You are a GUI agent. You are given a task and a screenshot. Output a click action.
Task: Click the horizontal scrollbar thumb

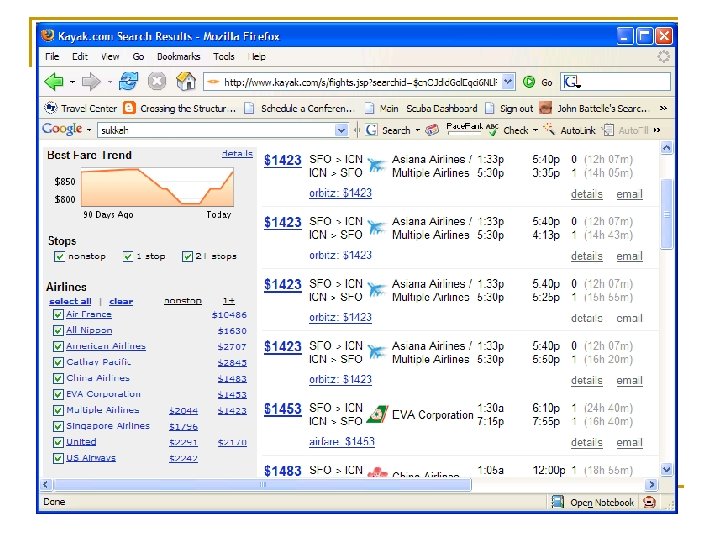pos(262,484)
